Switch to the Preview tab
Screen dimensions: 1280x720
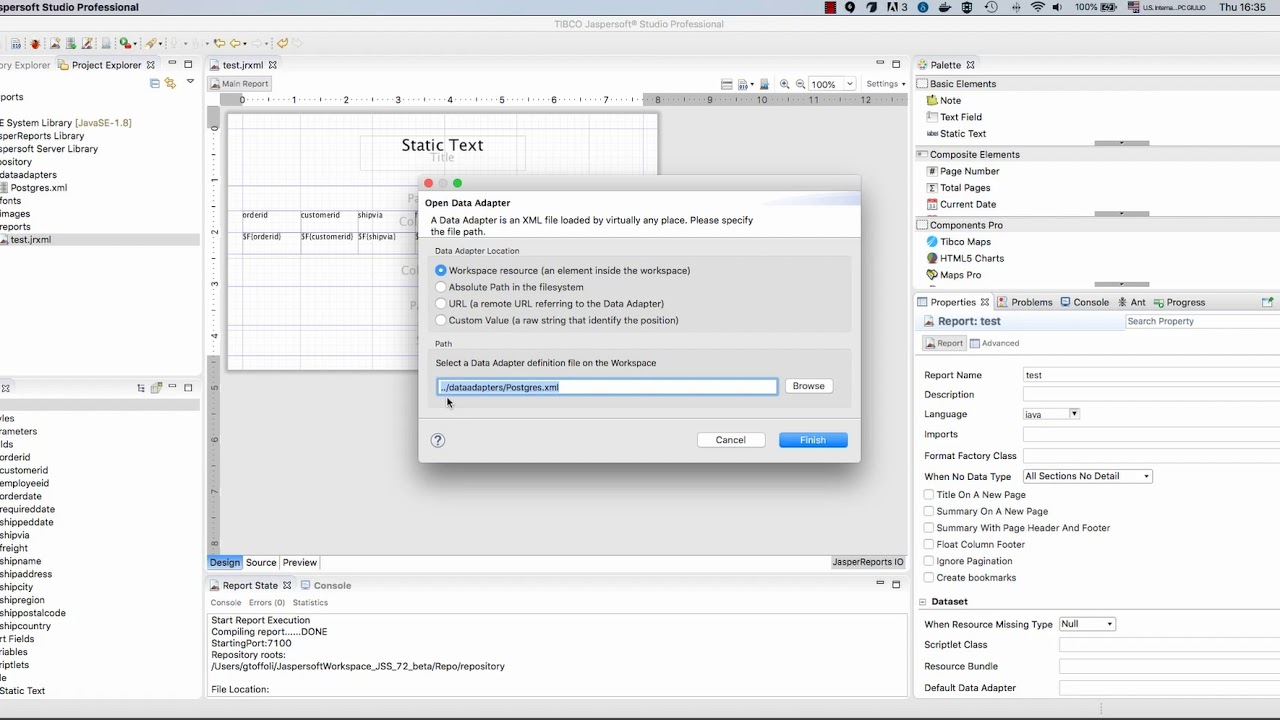[299, 562]
